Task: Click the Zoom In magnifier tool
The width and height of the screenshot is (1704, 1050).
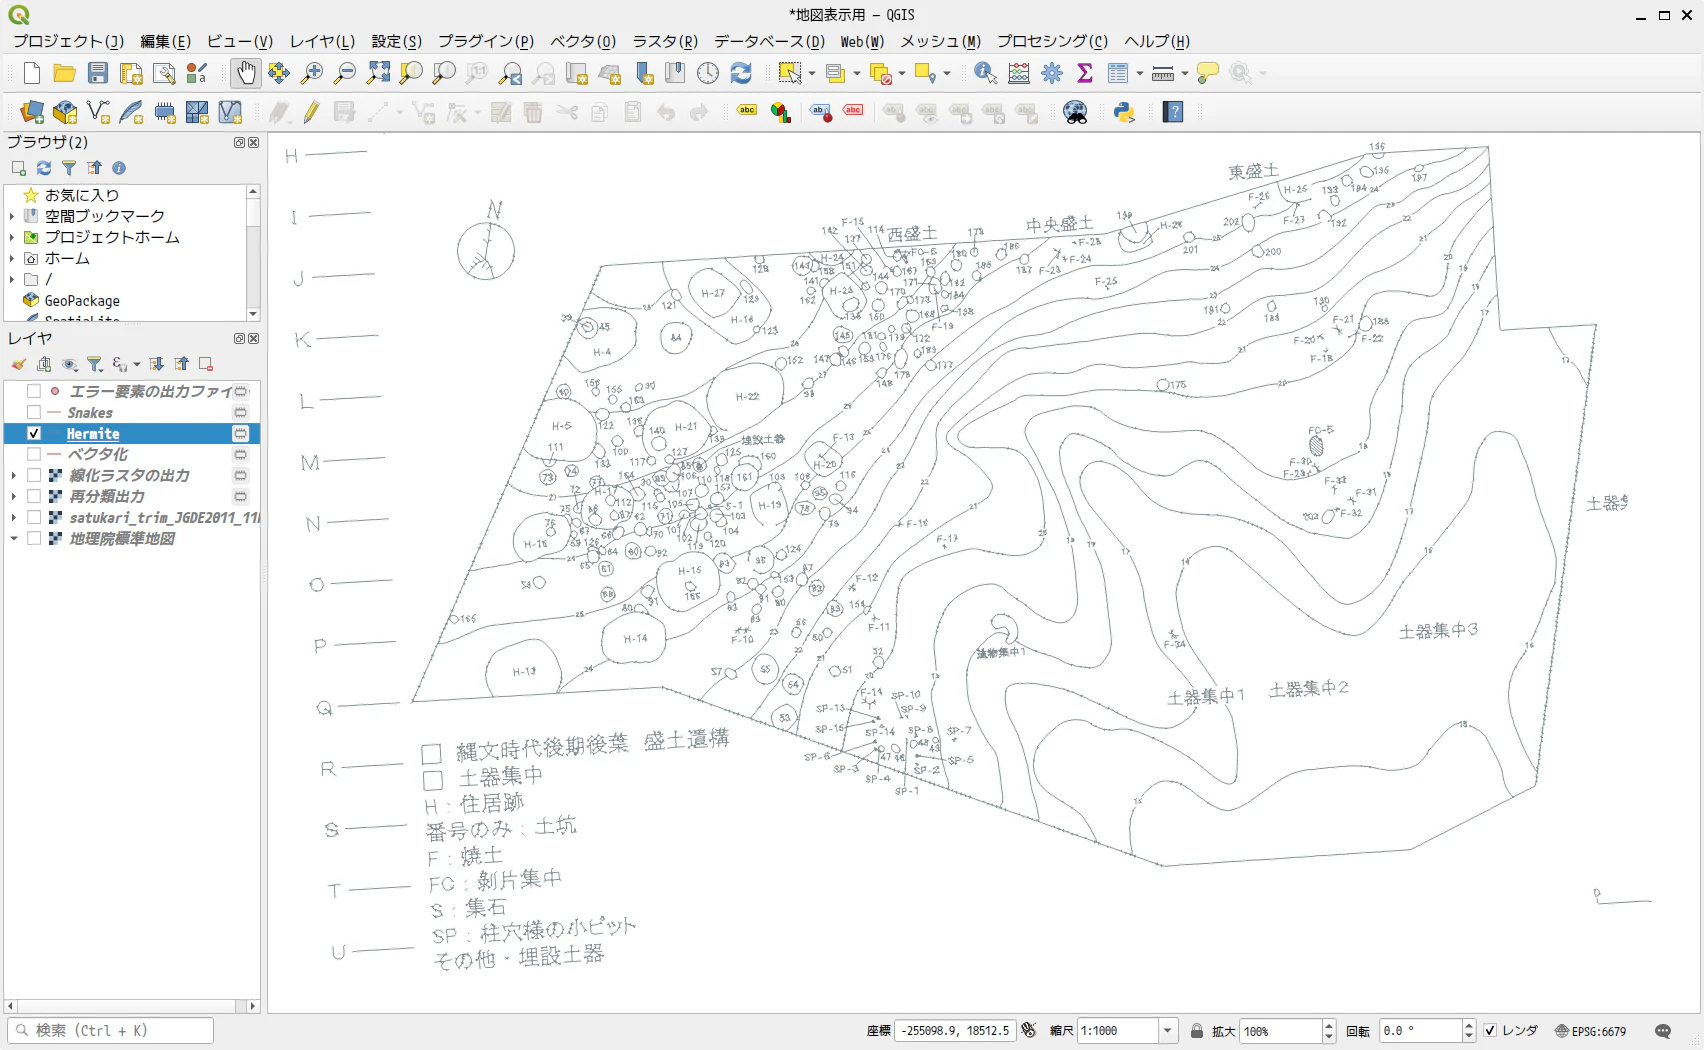Action: [312, 73]
